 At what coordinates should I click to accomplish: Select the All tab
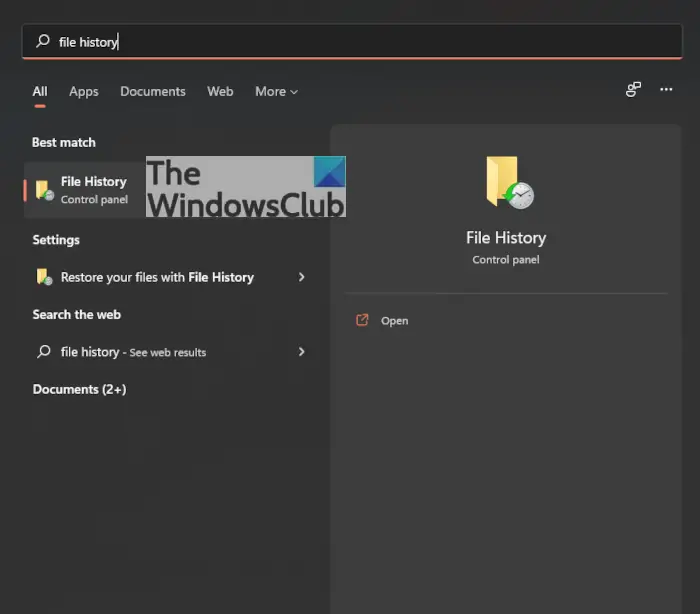pos(40,92)
